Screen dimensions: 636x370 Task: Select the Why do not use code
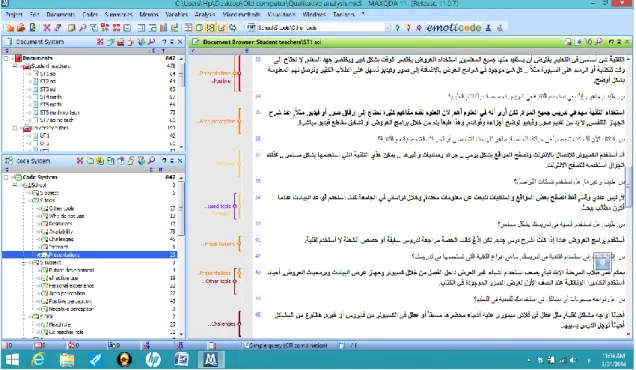(x=66, y=216)
